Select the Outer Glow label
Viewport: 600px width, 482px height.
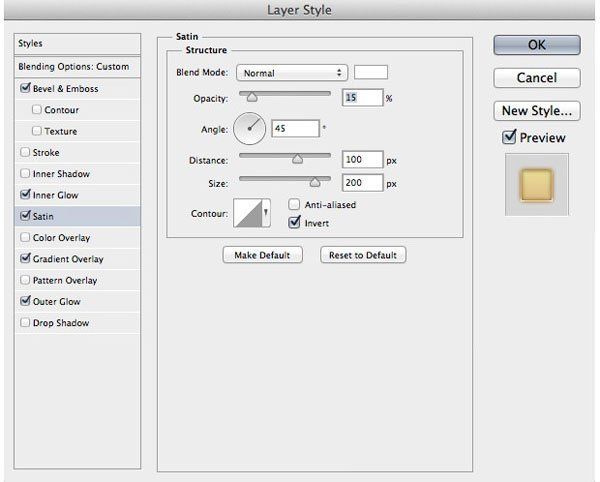pos(57,301)
